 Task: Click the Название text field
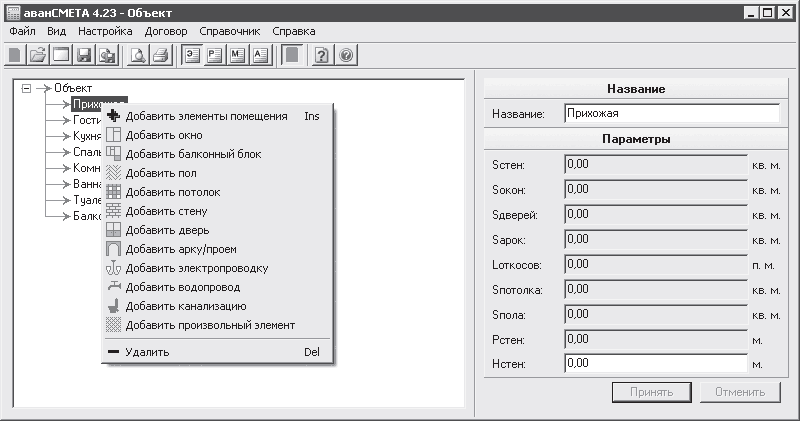(670, 114)
